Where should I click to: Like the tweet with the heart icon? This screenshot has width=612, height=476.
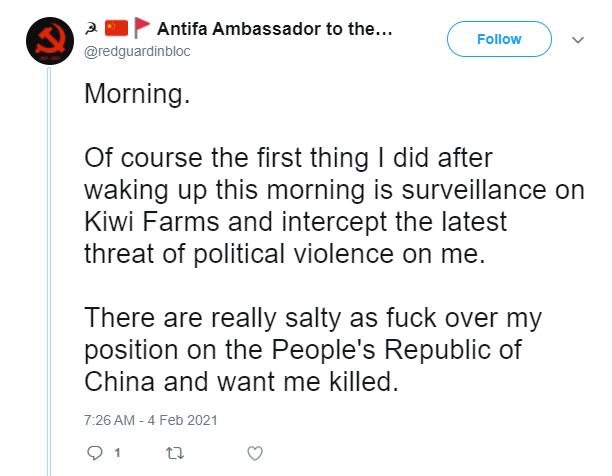[255, 453]
